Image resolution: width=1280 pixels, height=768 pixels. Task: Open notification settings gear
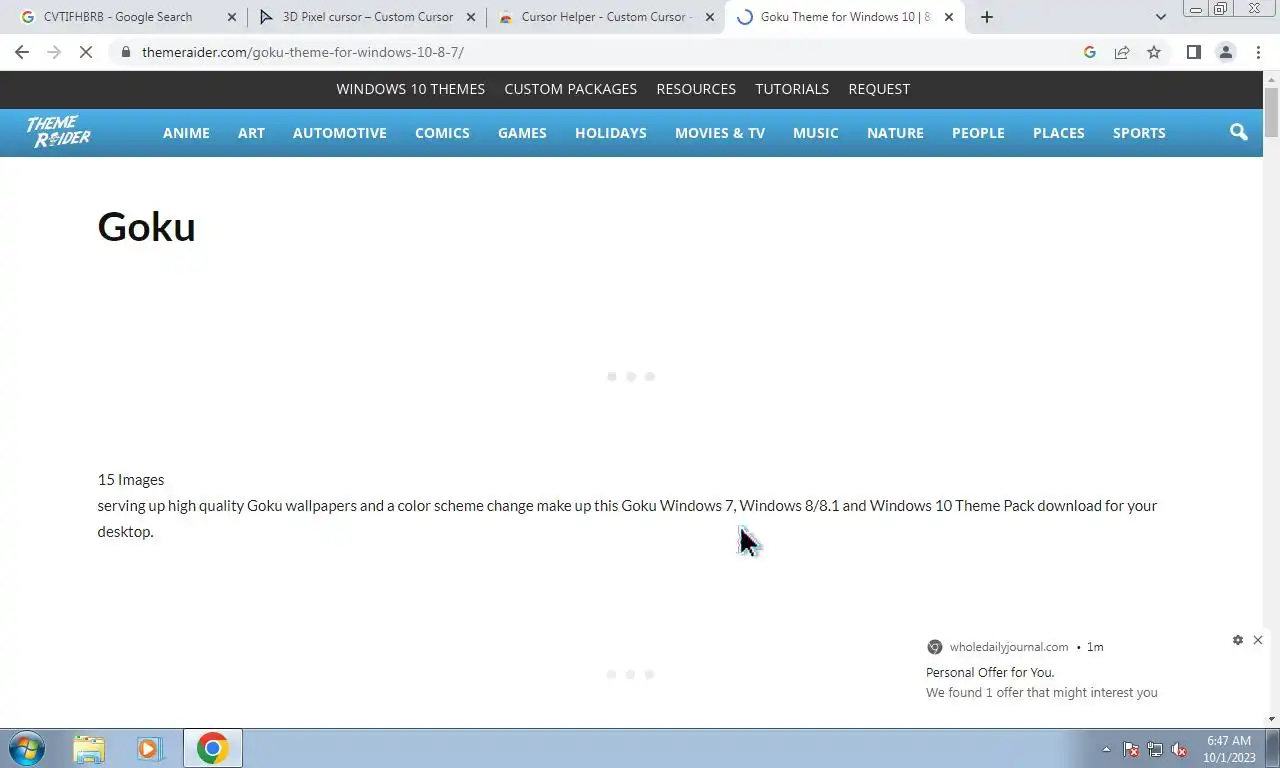pyautogui.click(x=1238, y=640)
